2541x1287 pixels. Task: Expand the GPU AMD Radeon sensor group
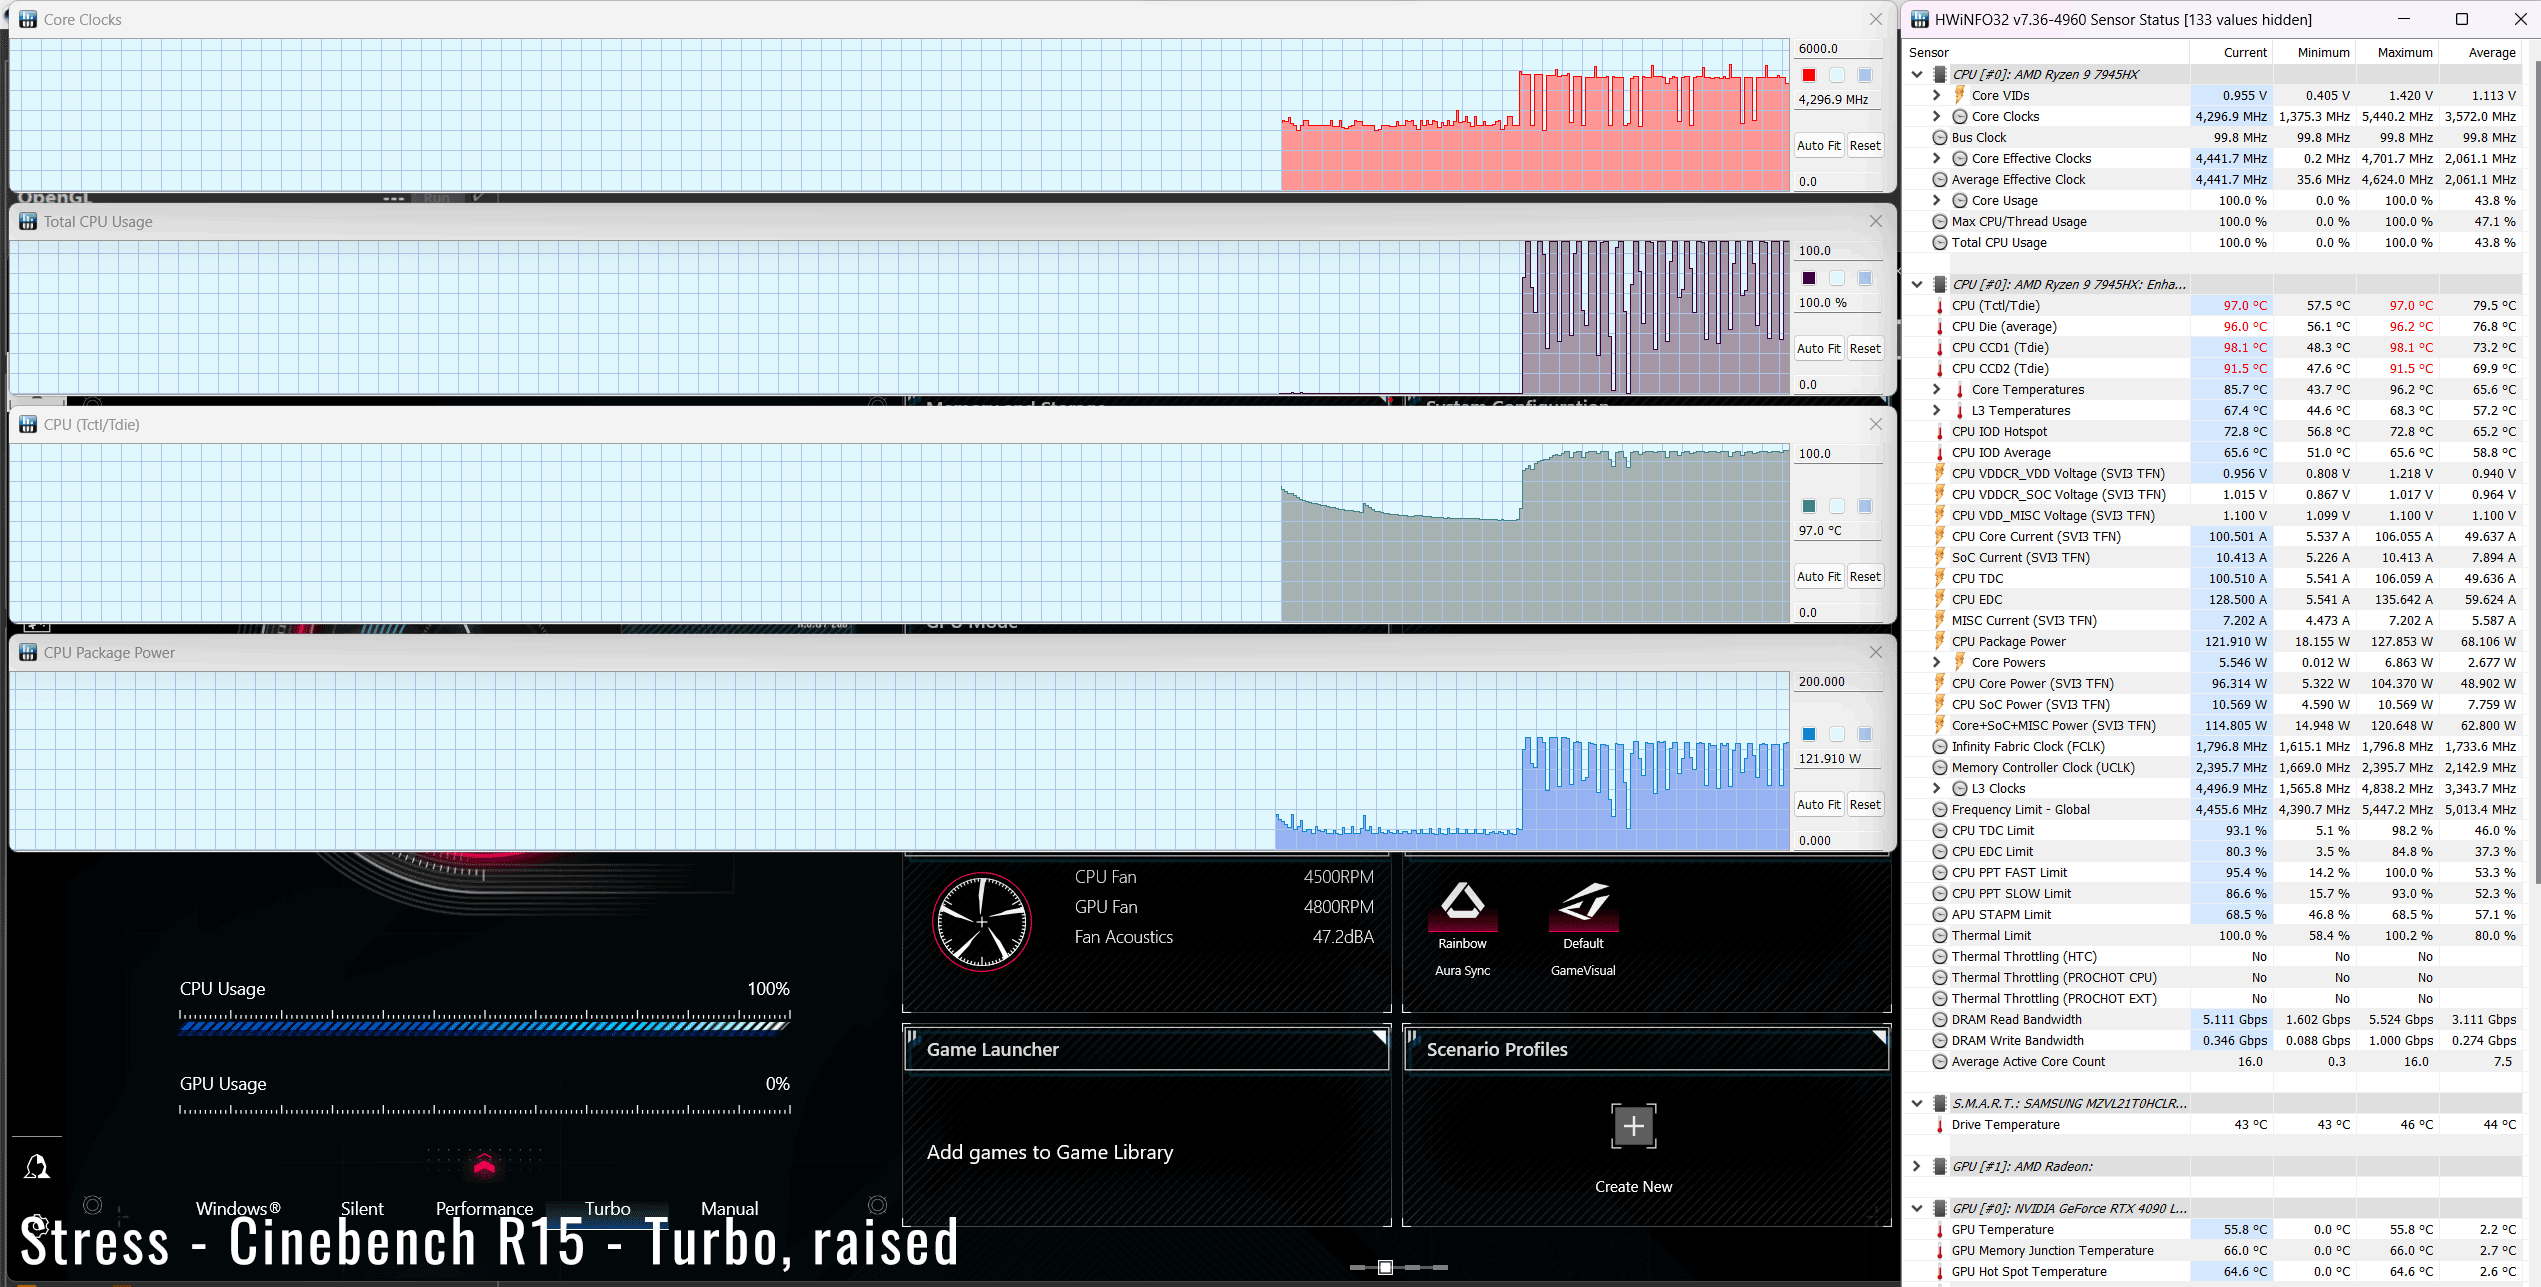point(1916,1166)
